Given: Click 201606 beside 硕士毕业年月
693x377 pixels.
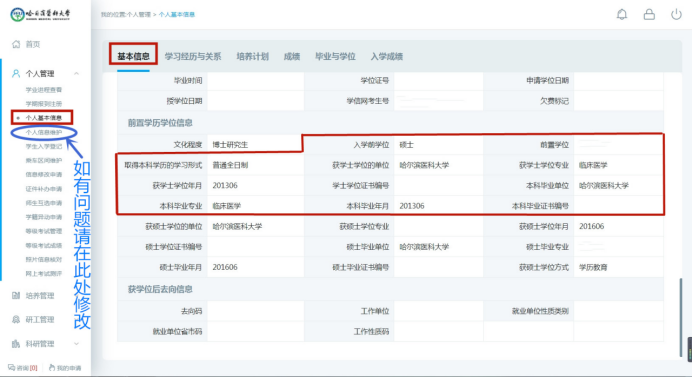Looking at the screenshot, I should (225, 267).
